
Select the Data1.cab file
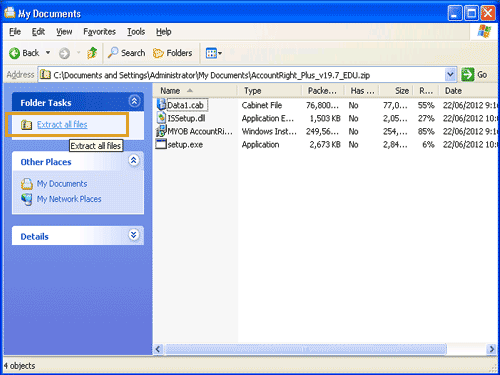tap(186, 105)
